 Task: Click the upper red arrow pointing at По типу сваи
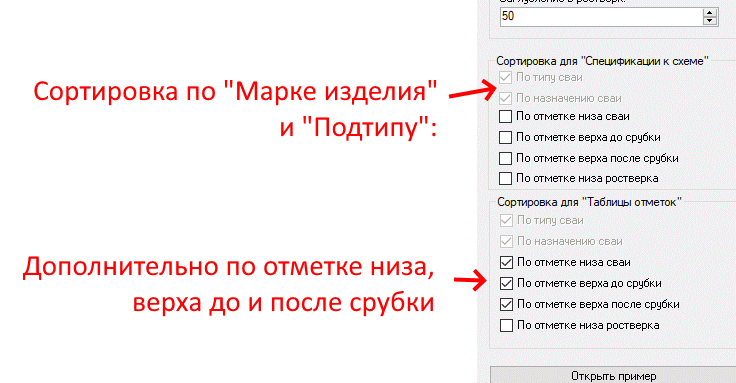472,90
